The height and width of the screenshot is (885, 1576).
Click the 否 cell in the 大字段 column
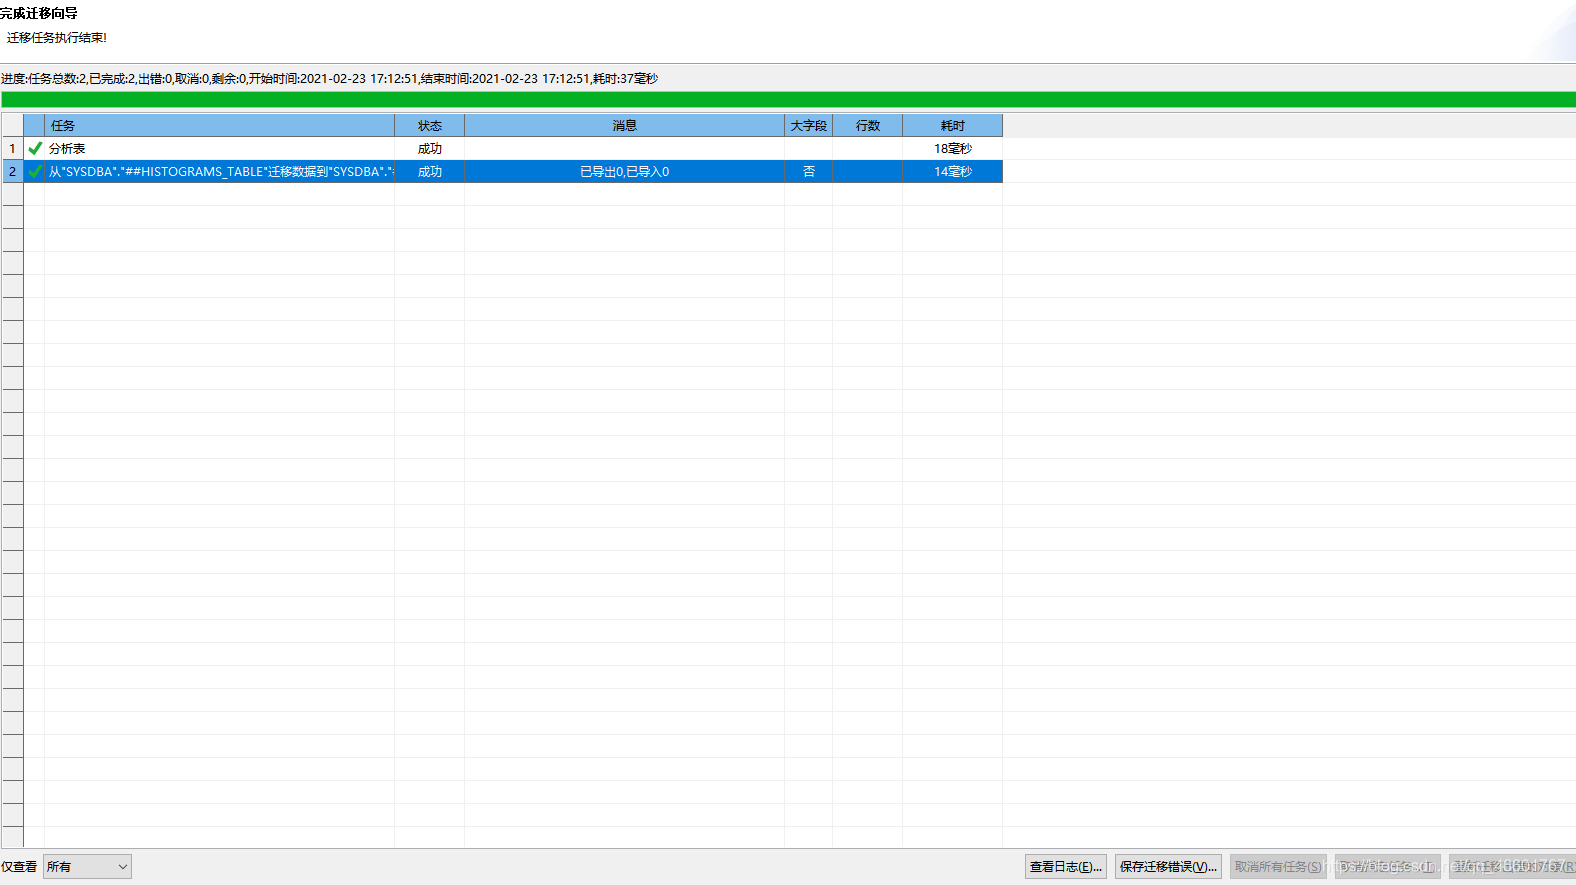[x=808, y=171]
